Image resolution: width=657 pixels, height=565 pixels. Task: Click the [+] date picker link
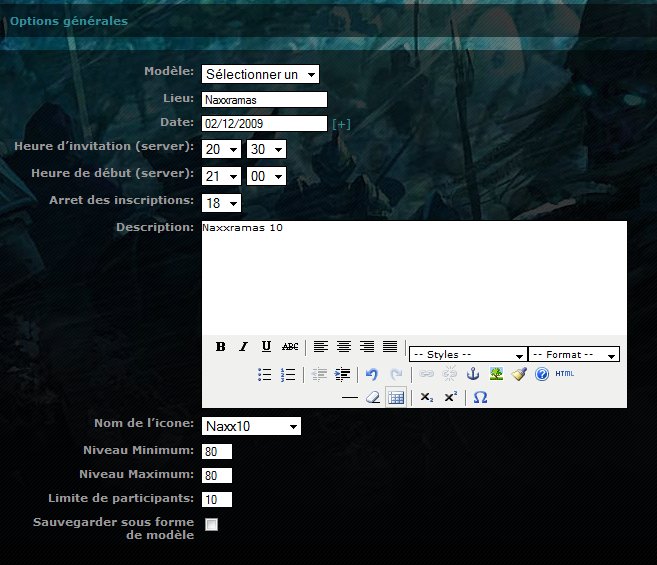(x=342, y=124)
